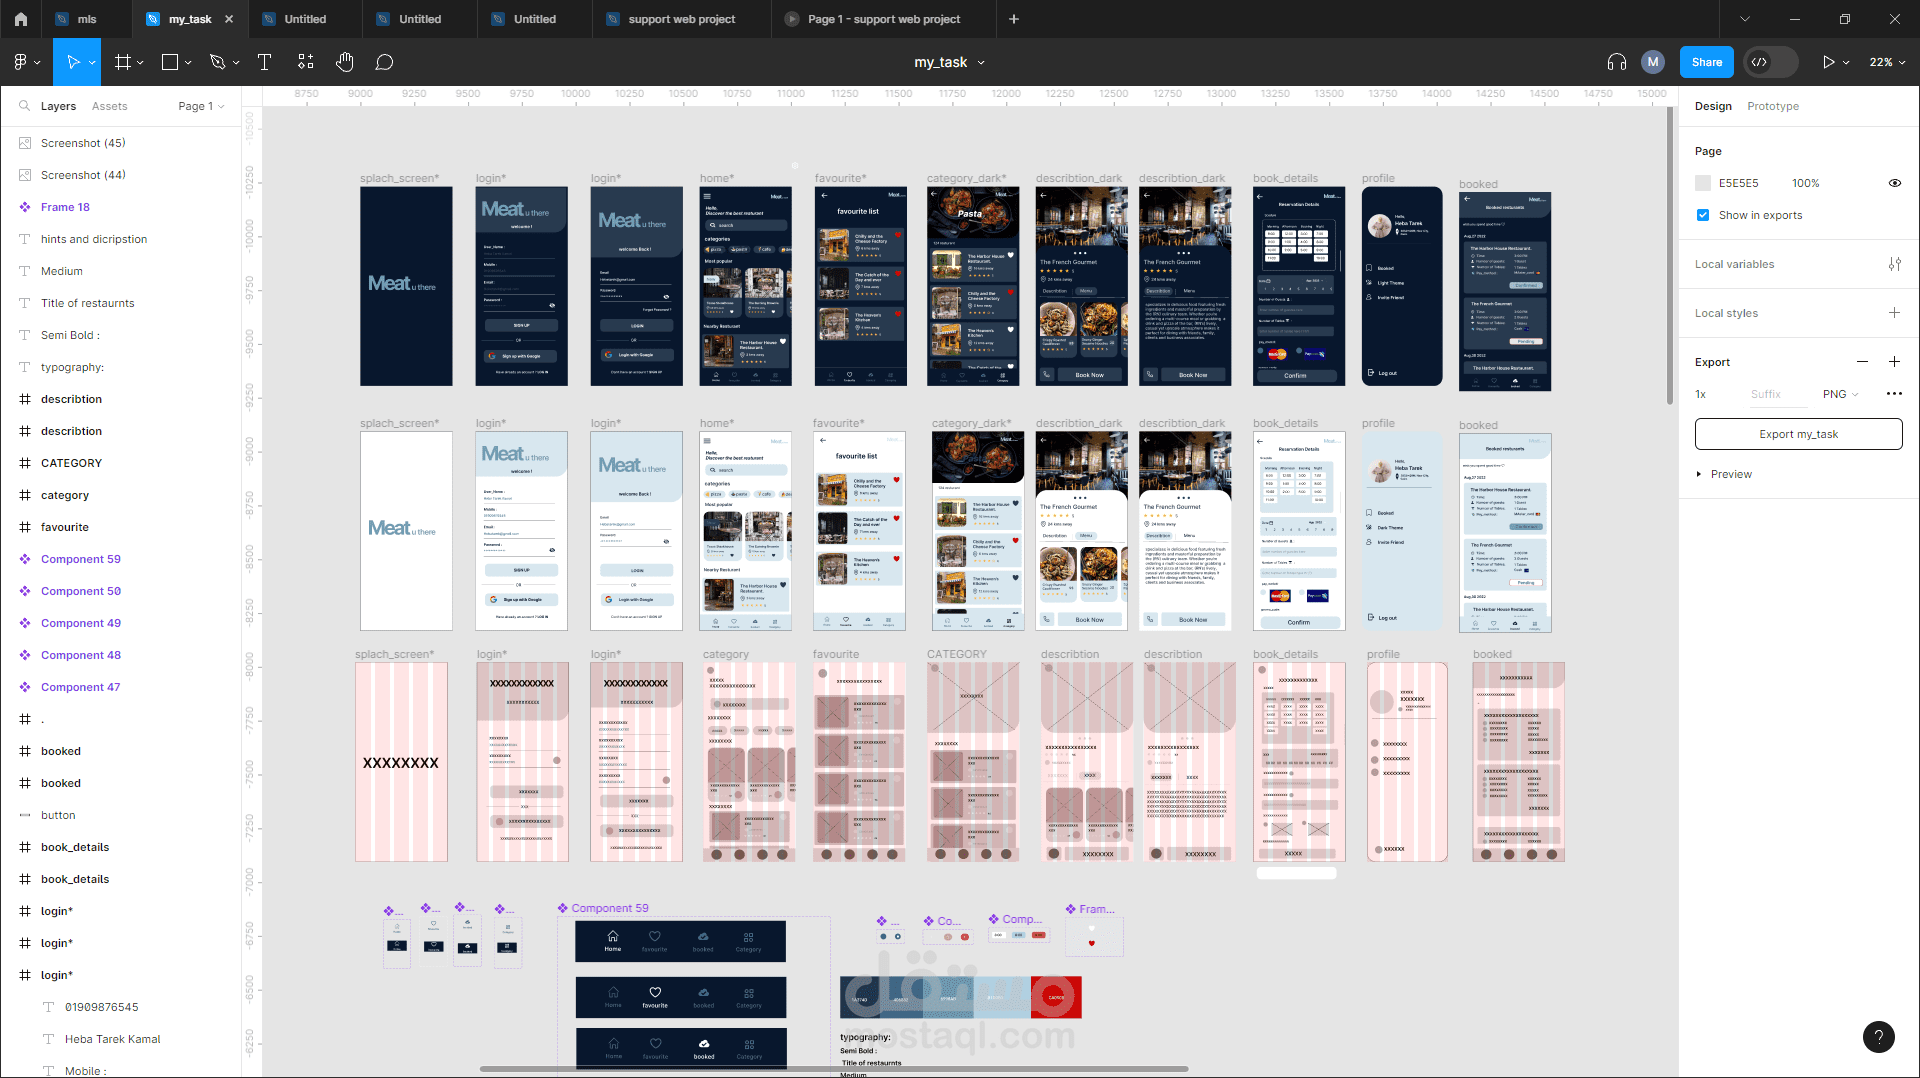The height and width of the screenshot is (1078, 1920).
Task: Open Move tools dropdown arrow
Action: click(92, 62)
